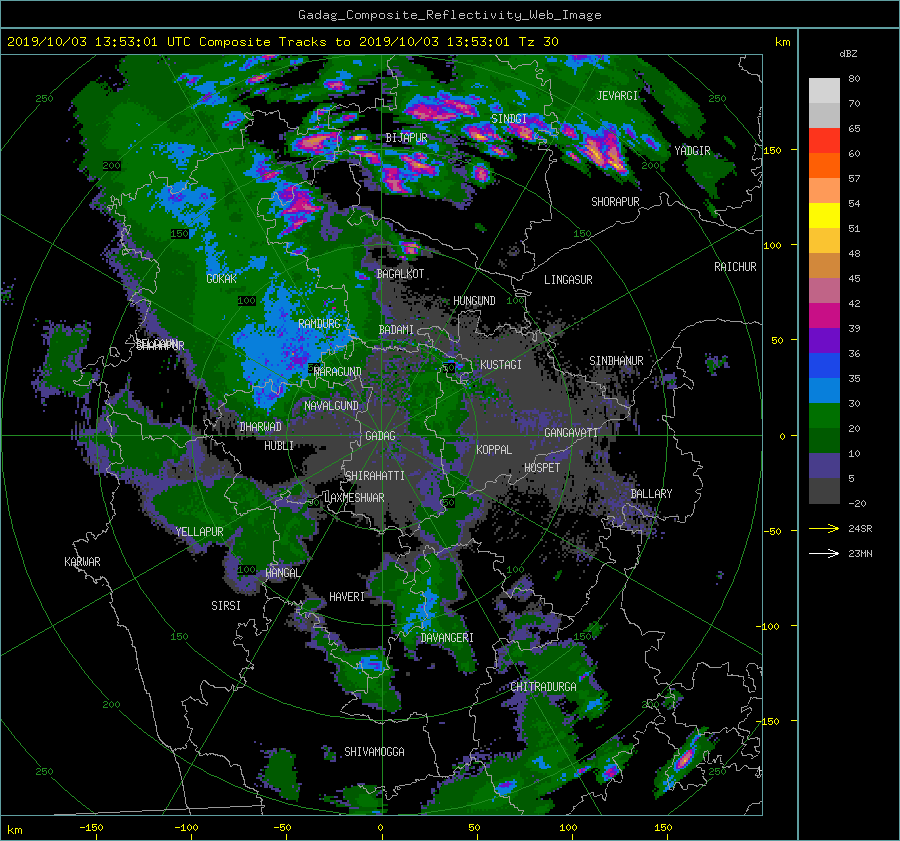Click the white 23MN track arrow

[x=824, y=553]
